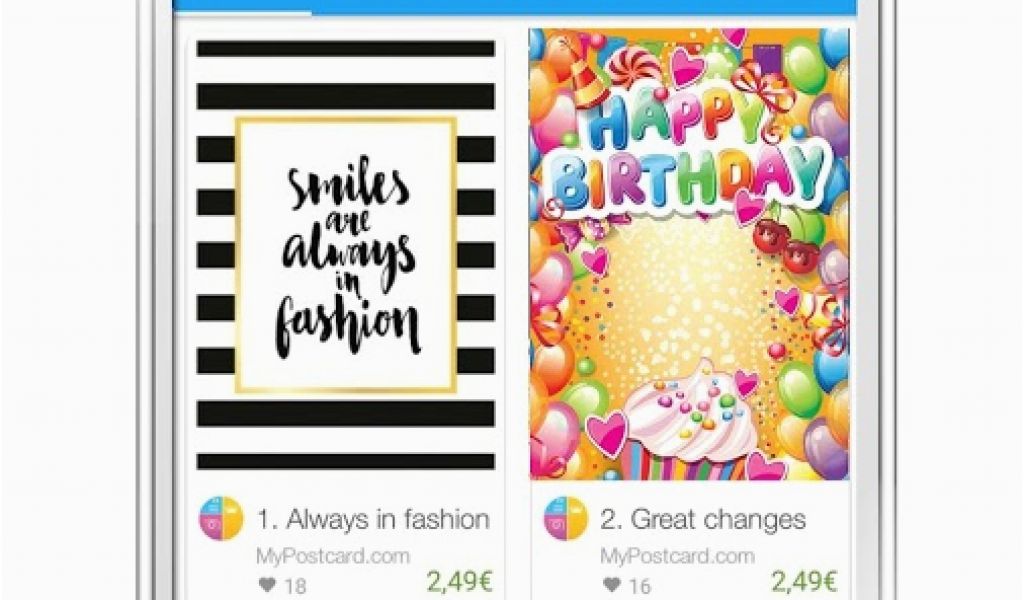Tap the blue header bar at top
The height and width of the screenshot is (600, 1024).
click(514, 7)
